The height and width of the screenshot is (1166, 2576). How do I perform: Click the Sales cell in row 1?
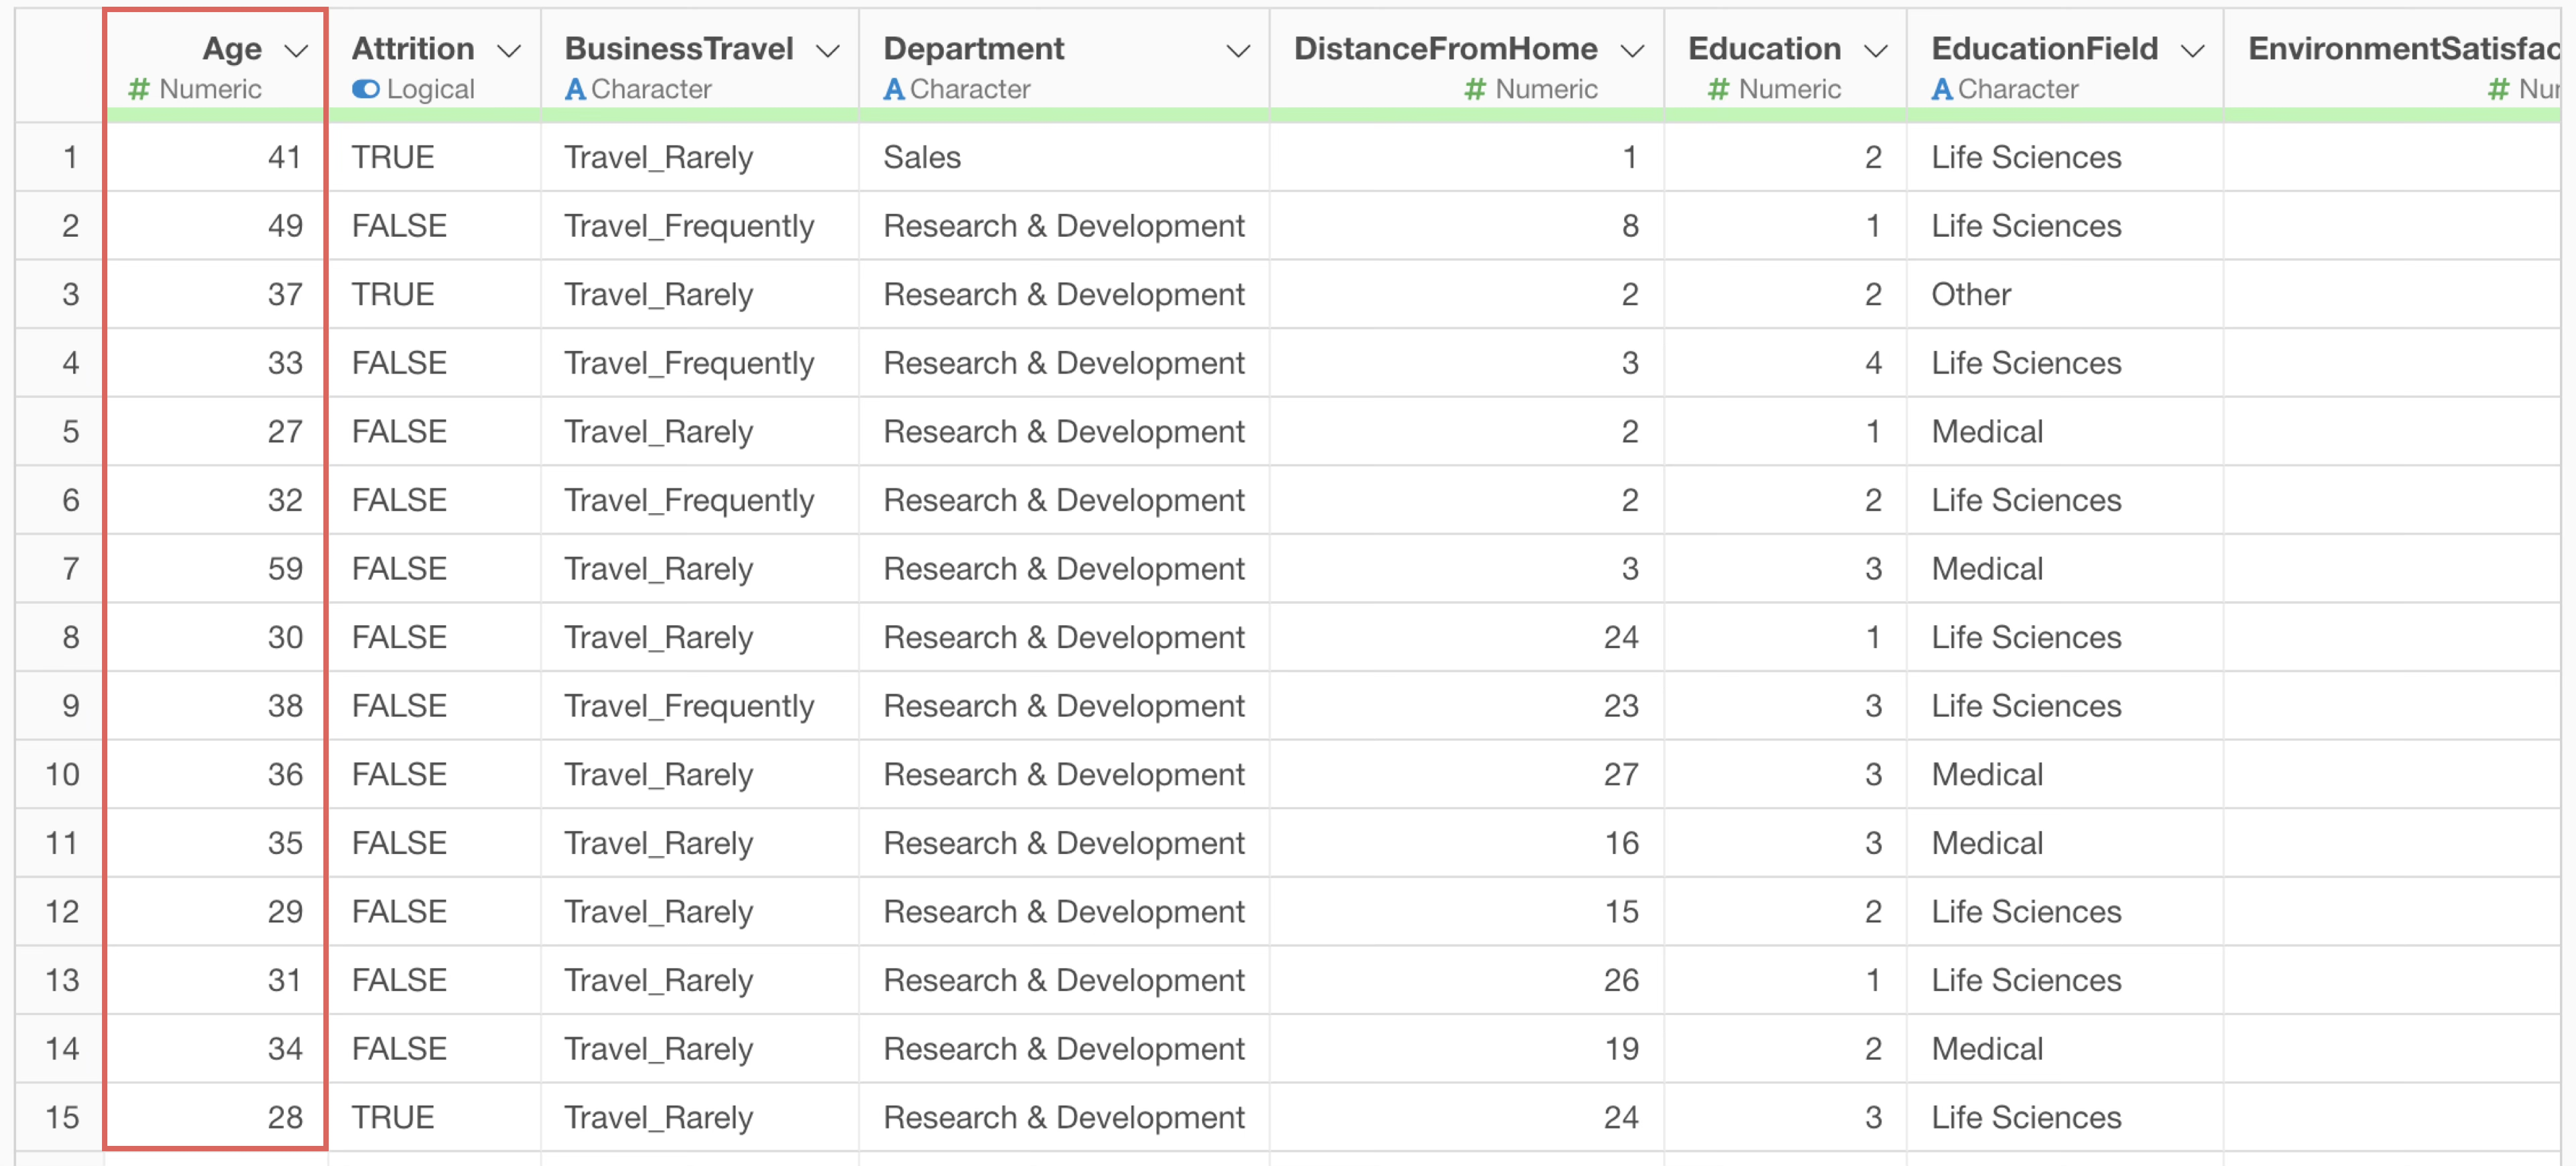click(x=922, y=157)
